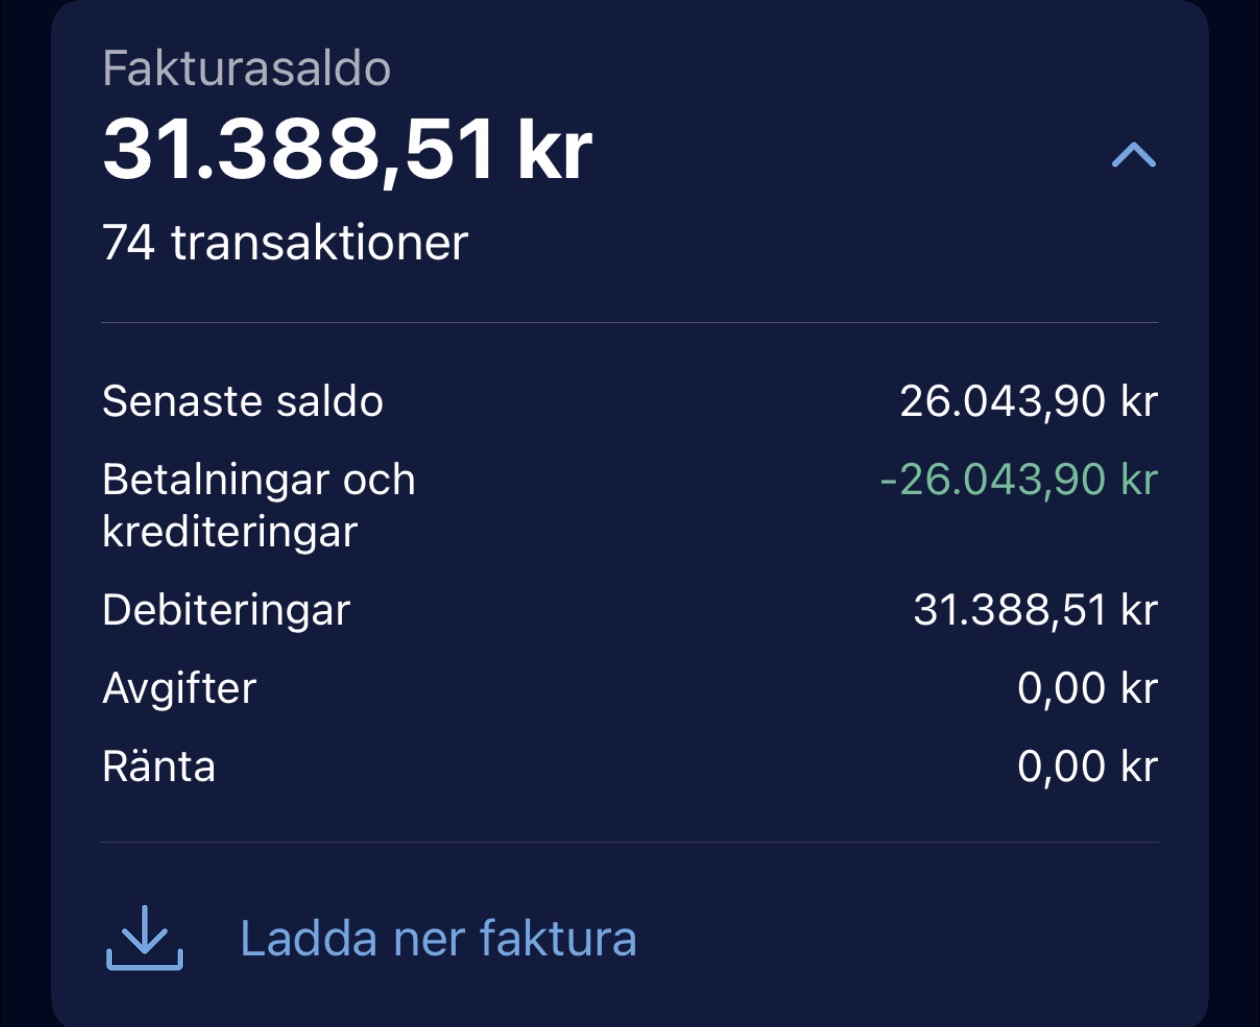The image size is (1260, 1027).
Task: Select the Ränta row label
Action: (159, 767)
